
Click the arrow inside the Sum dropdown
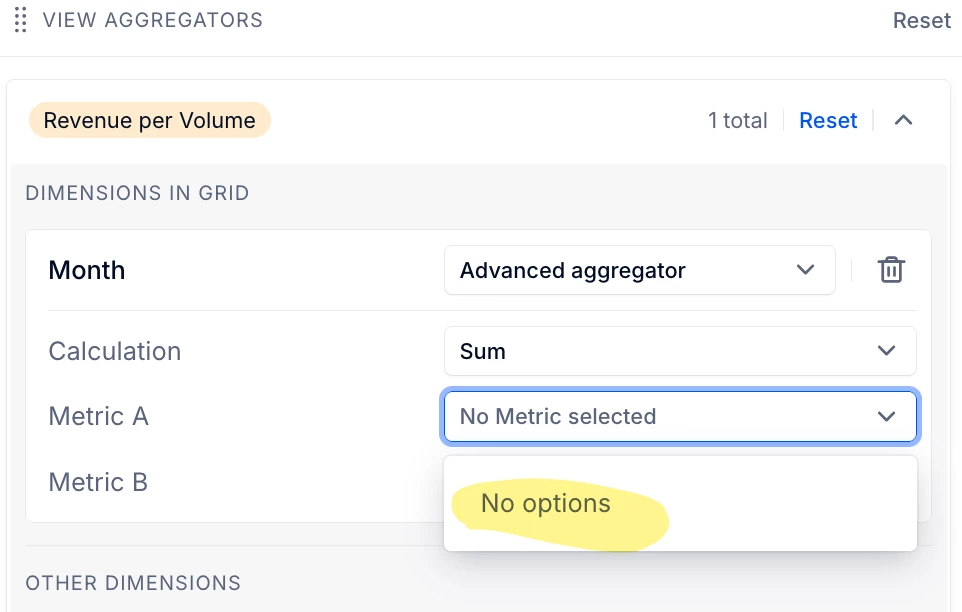[886, 351]
